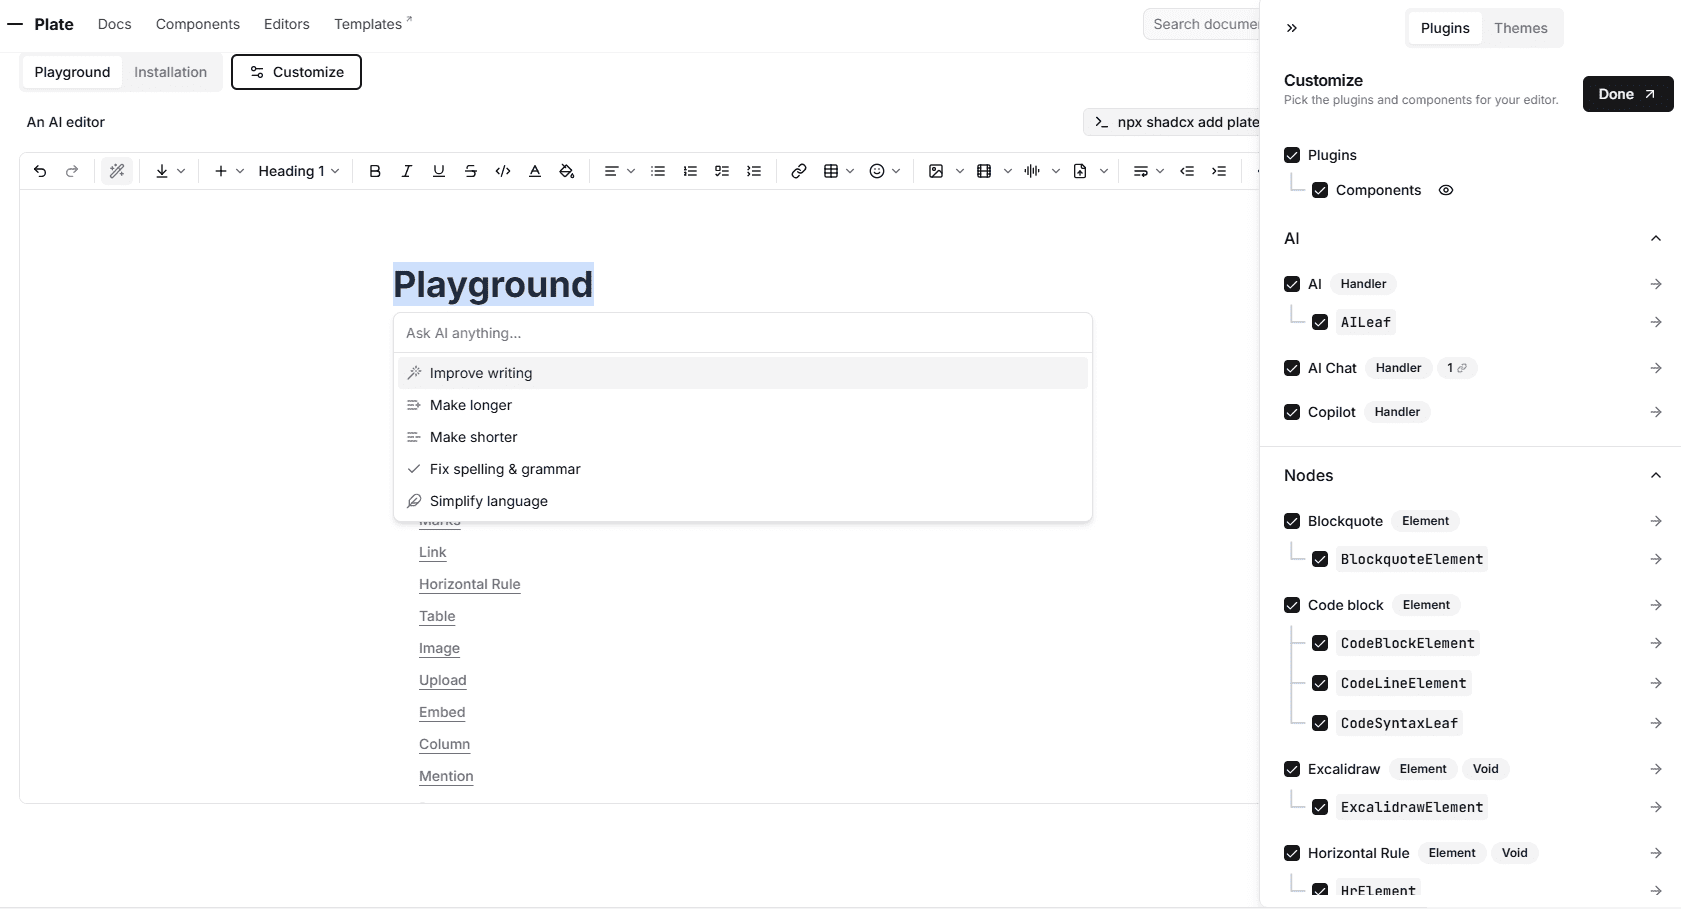
Task: Open the Heading 1 block type dropdown
Action: tap(299, 171)
